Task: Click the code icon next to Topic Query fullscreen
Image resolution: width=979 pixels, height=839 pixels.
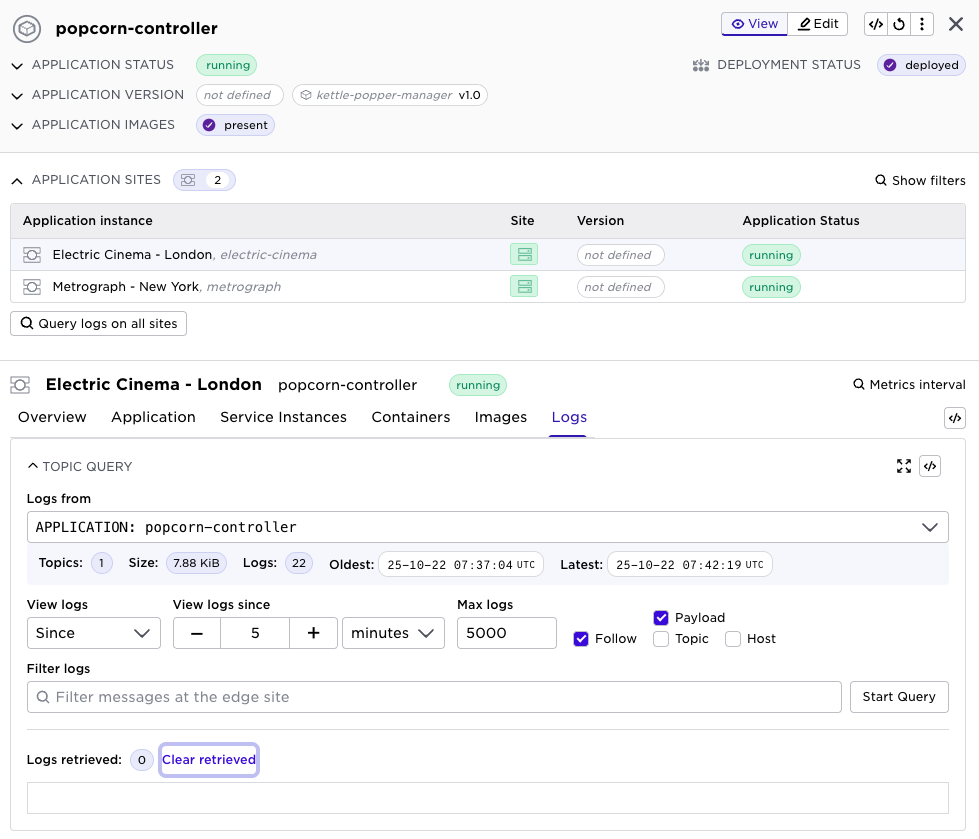Action: point(930,466)
